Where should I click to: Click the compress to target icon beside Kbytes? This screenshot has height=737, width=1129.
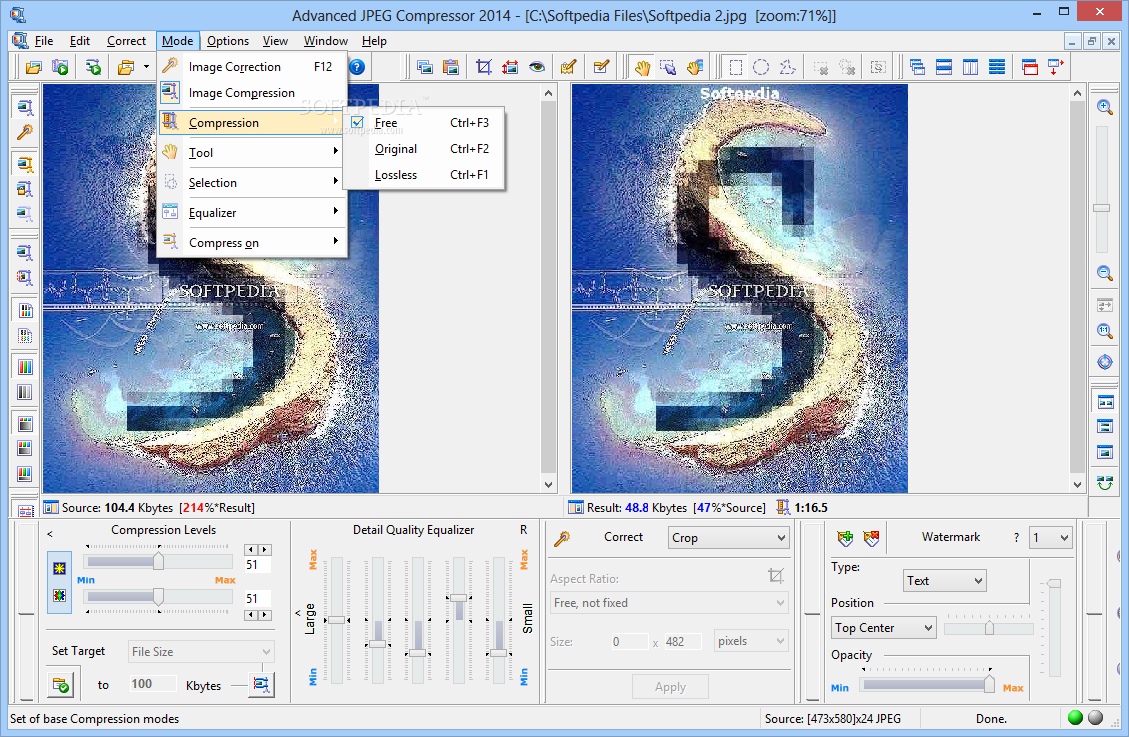coord(261,684)
